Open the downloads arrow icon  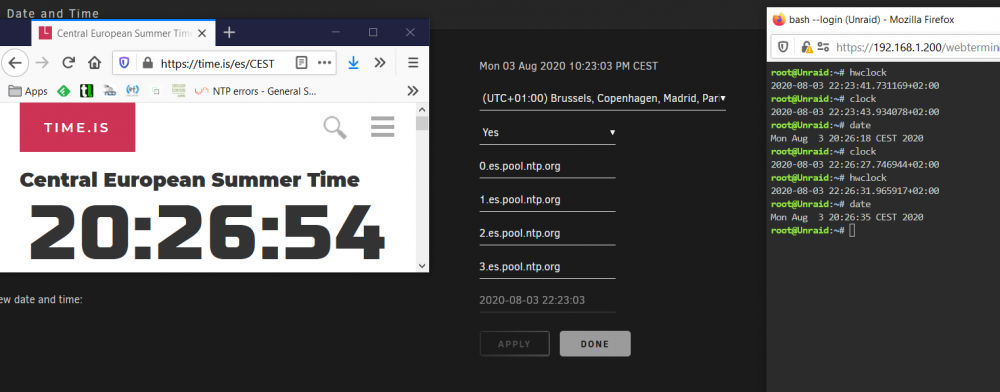pos(353,62)
